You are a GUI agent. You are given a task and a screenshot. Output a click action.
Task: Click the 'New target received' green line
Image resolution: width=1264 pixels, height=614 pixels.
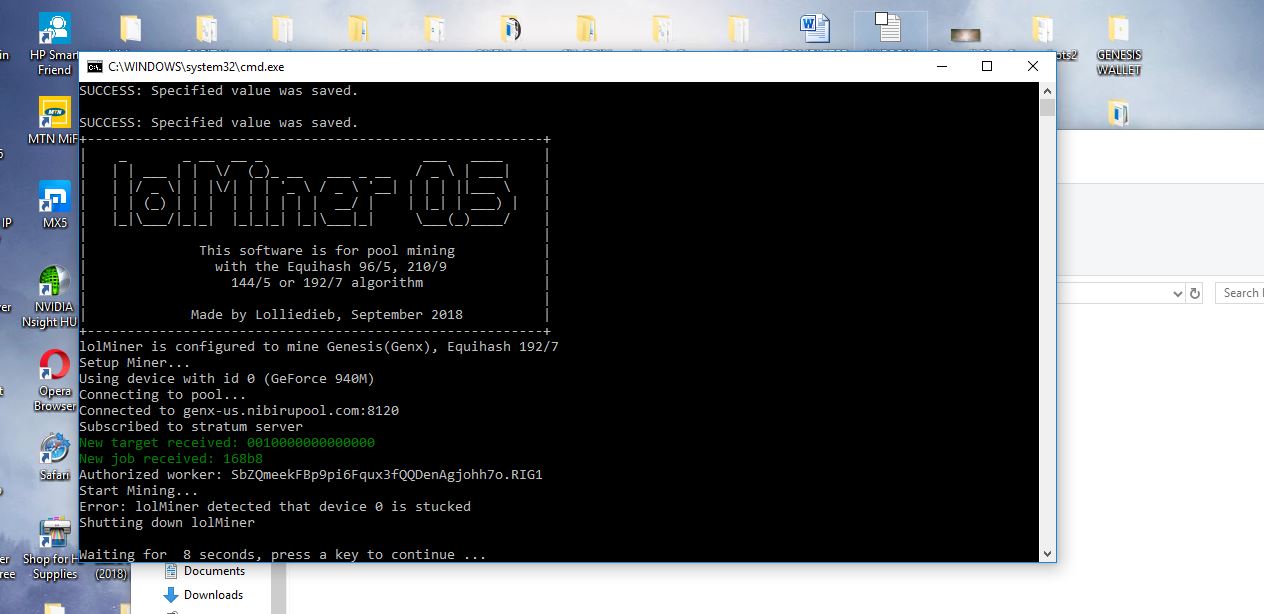(x=227, y=443)
